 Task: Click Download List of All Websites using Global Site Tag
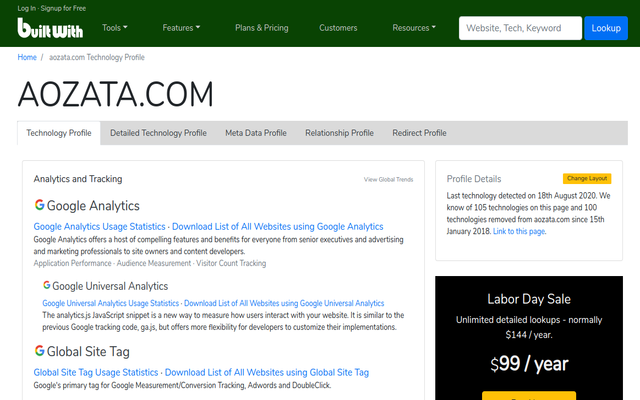tap(267, 372)
